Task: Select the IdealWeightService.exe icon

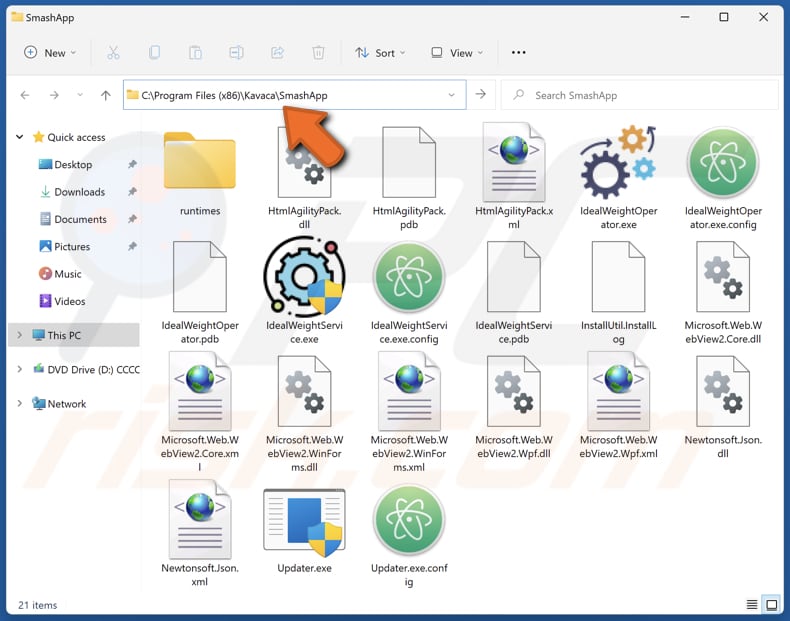Action: [x=304, y=280]
